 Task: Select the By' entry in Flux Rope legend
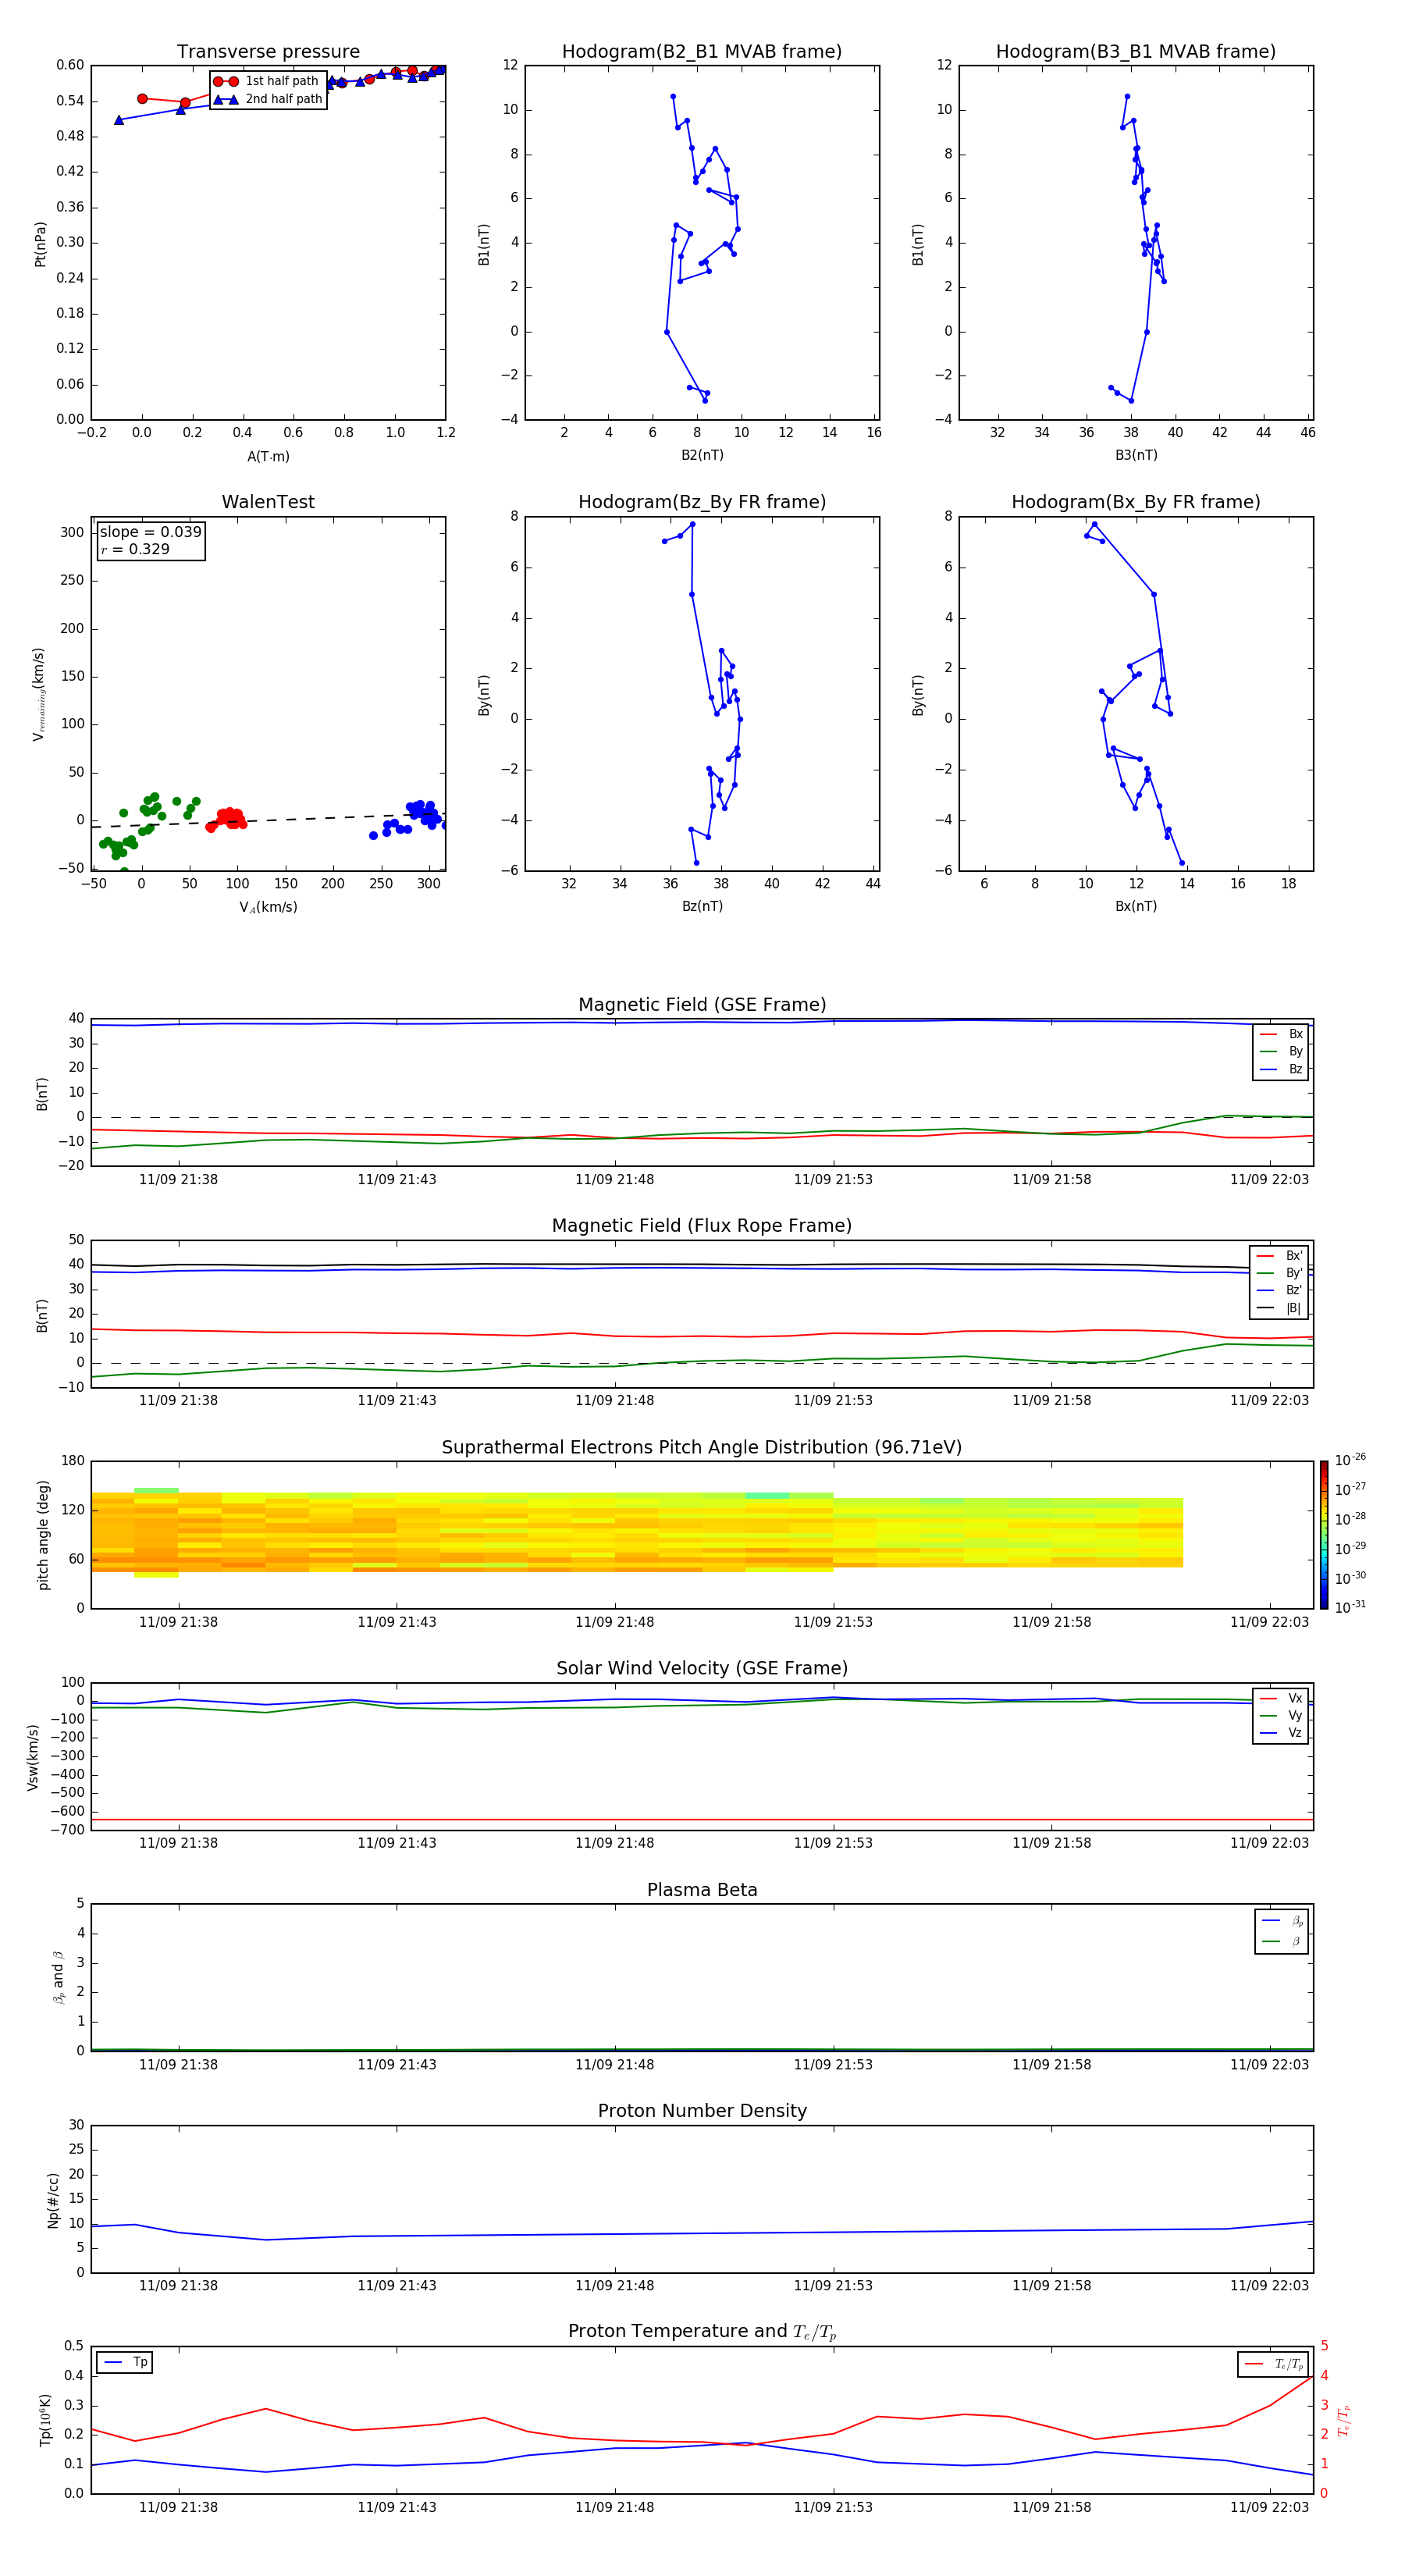(x=1280, y=1273)
